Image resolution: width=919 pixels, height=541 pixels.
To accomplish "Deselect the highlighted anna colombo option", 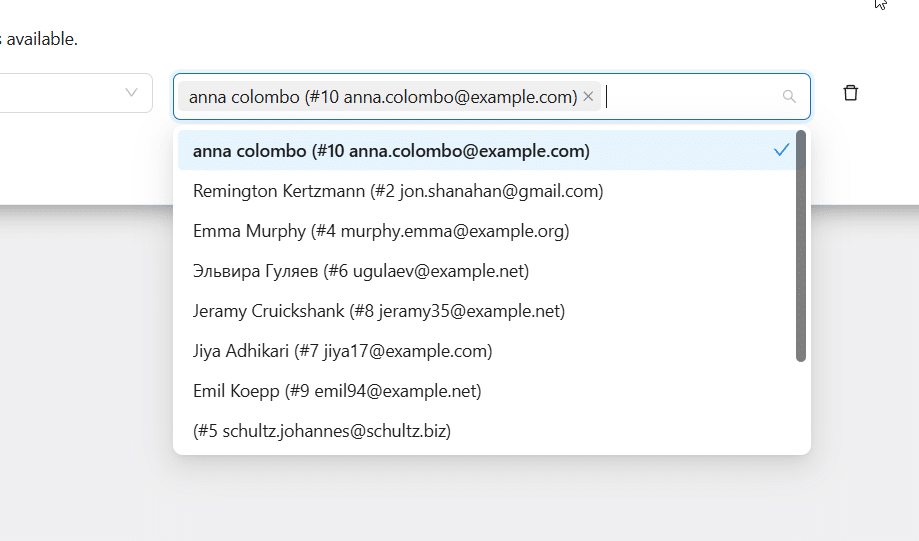I will click(x=390, y=151).
